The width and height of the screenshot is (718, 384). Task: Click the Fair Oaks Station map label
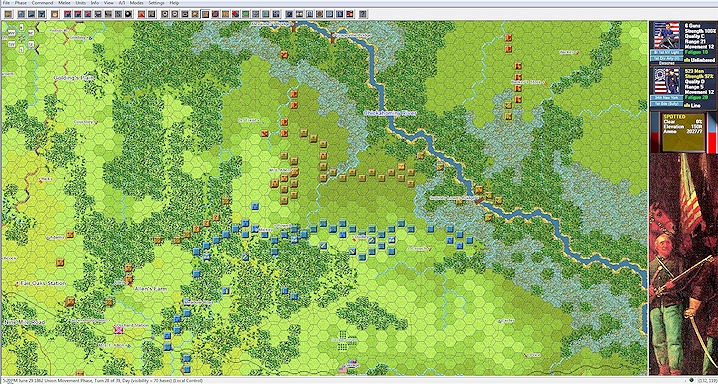(43, 283)
